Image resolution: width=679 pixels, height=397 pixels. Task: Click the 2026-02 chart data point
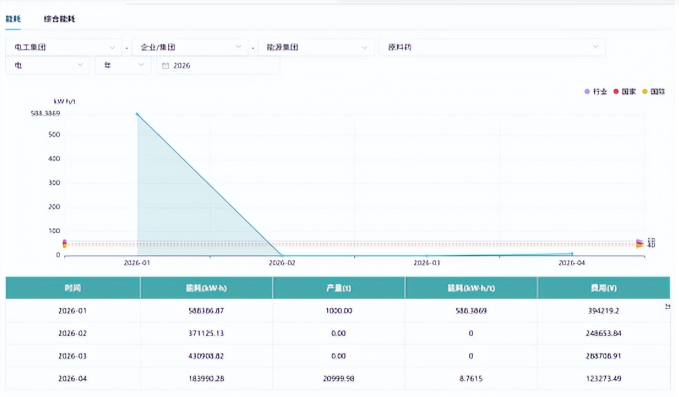click(x=282, y=255)
